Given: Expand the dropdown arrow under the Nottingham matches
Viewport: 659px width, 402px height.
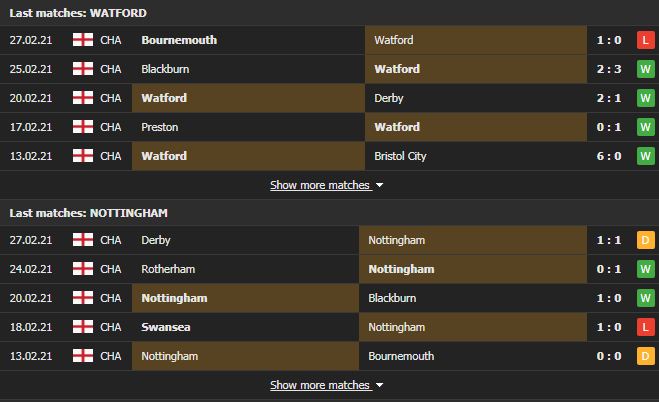Looking at the screenshot, I should [x=380, y=385].
